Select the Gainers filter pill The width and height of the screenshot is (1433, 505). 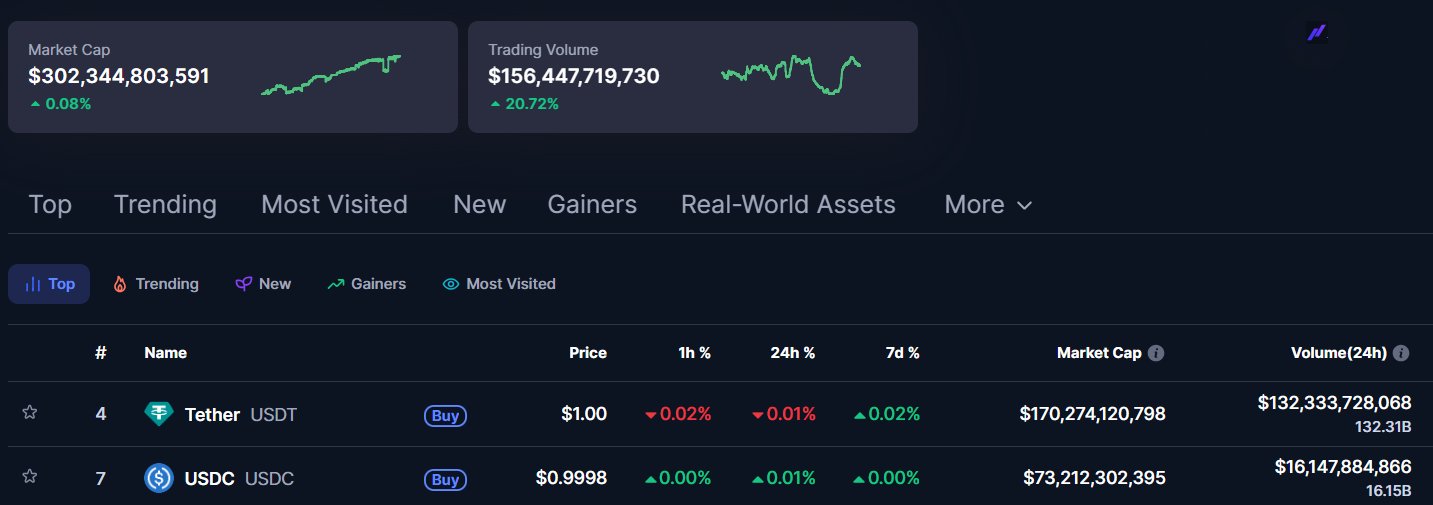(367, 284)
